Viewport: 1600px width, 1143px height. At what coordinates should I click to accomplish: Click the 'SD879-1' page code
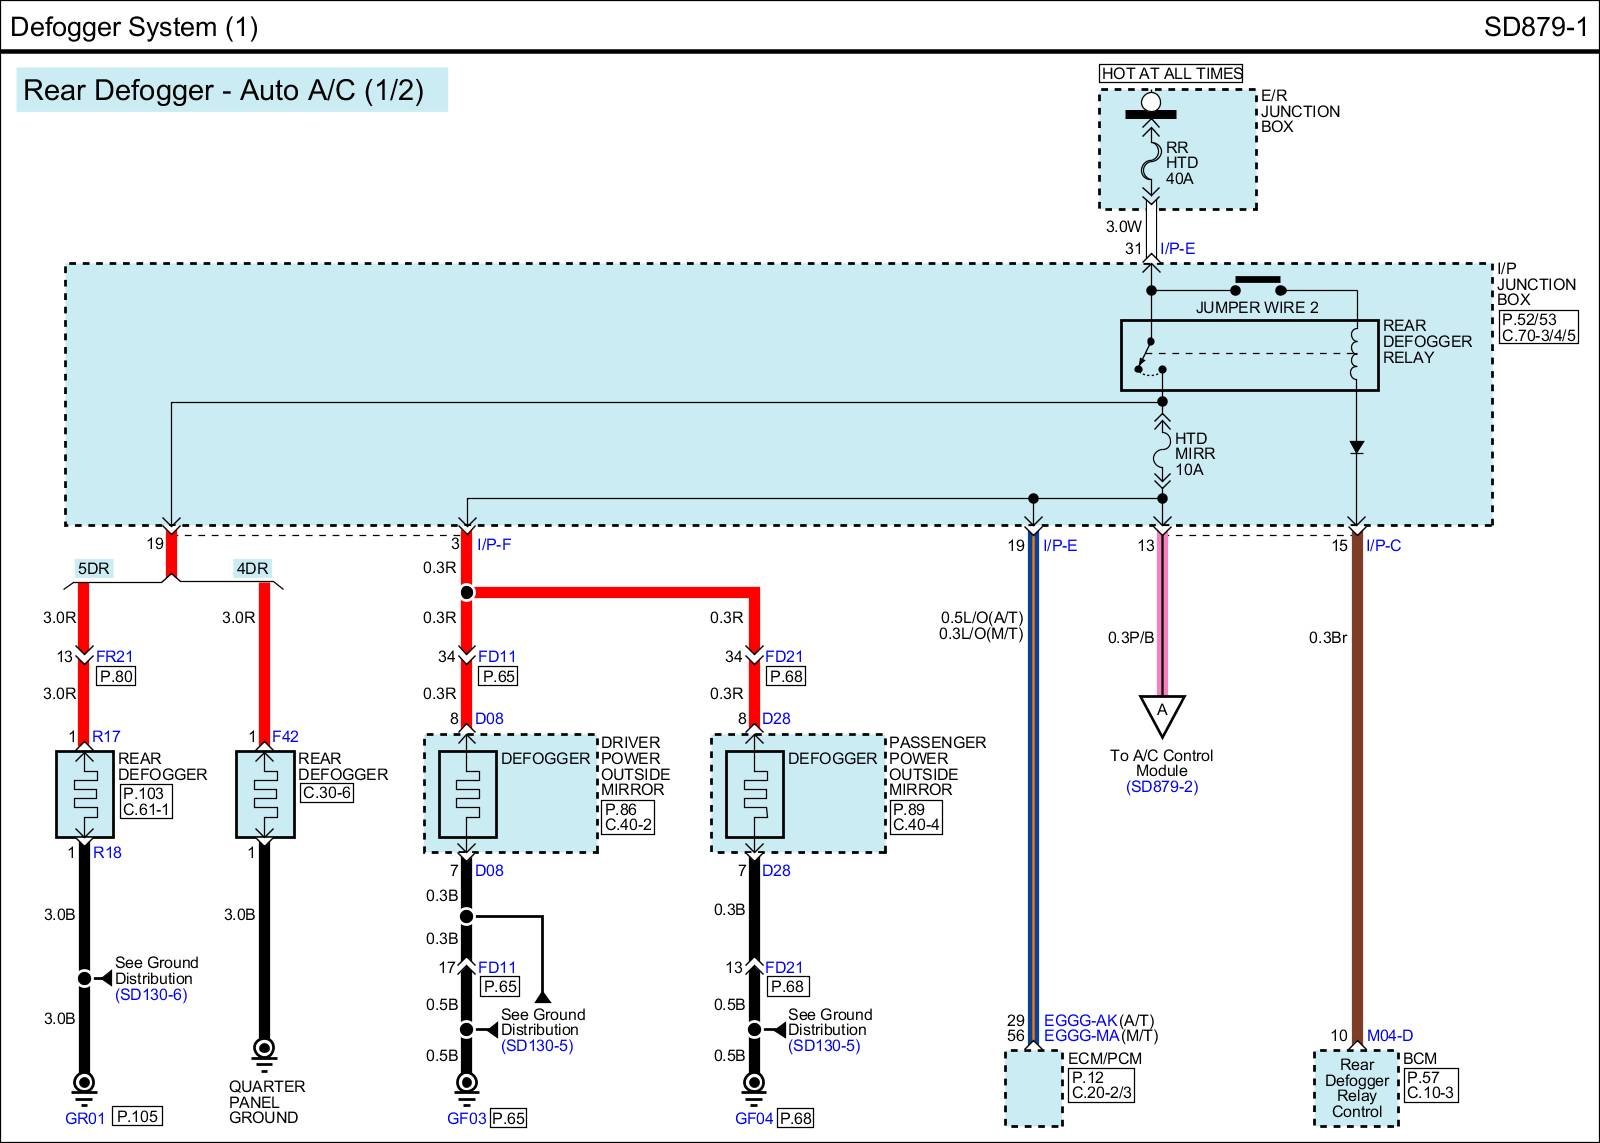(1536, 26)
